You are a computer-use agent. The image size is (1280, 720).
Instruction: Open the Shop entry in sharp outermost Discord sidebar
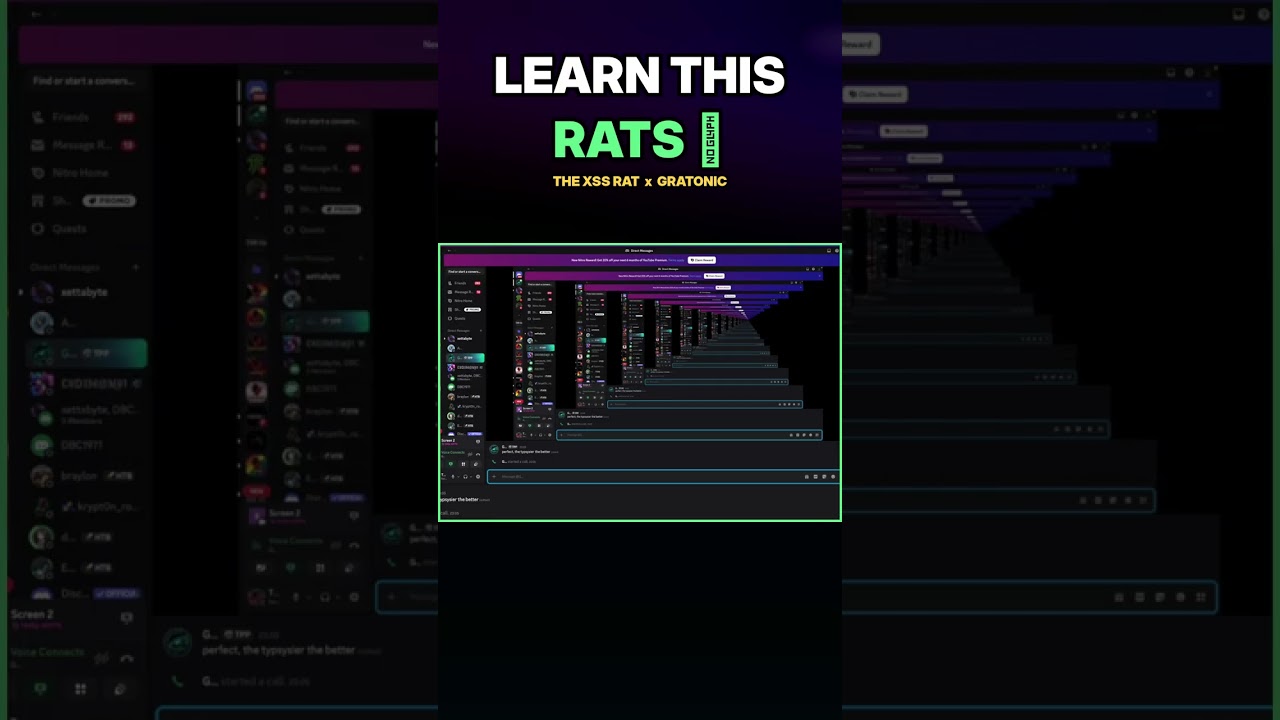463,310
